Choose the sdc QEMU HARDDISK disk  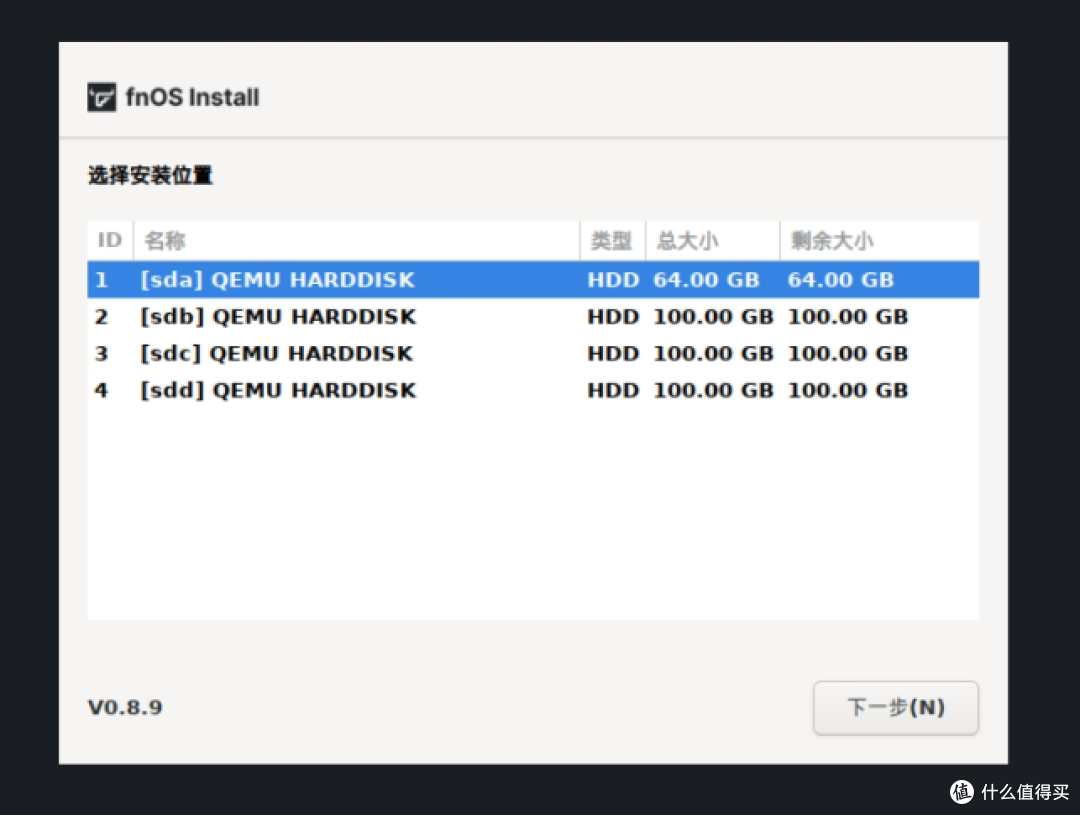coord(533,353)
